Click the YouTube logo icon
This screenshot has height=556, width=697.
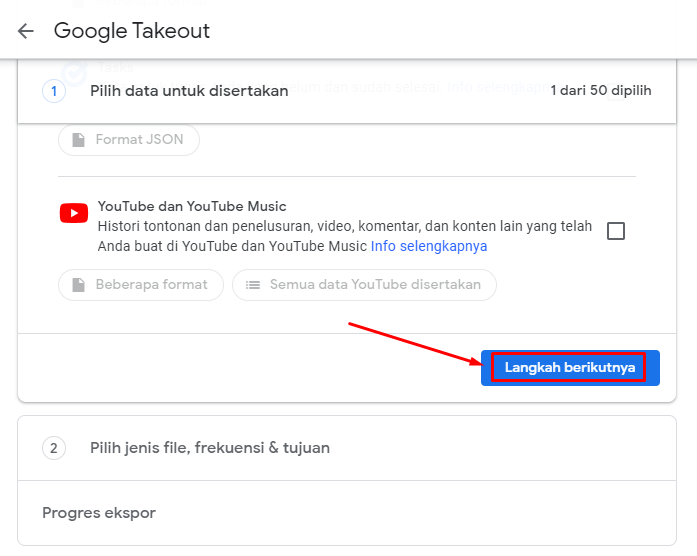[74, 213]
